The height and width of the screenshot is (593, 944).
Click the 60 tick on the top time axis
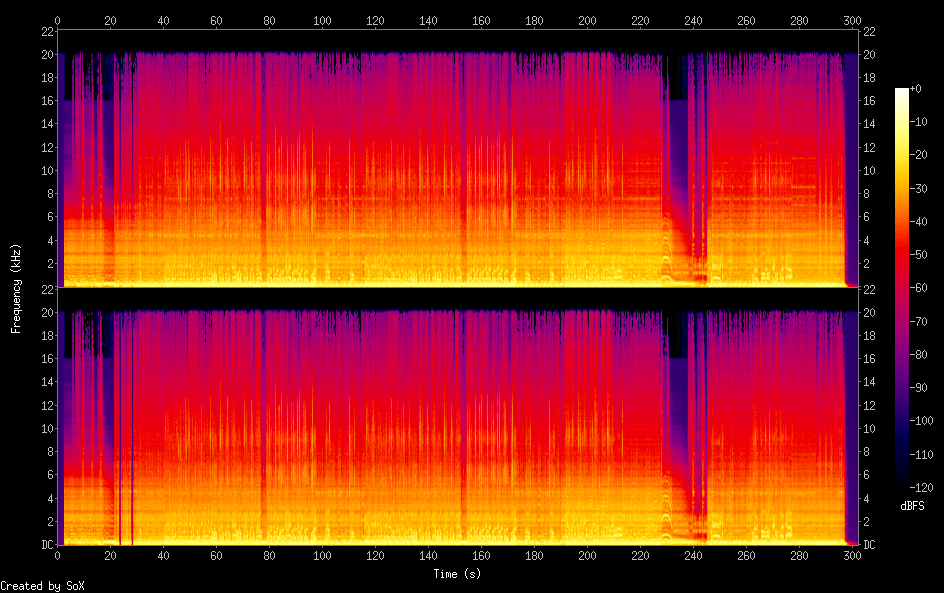click(x=216, y=20)
